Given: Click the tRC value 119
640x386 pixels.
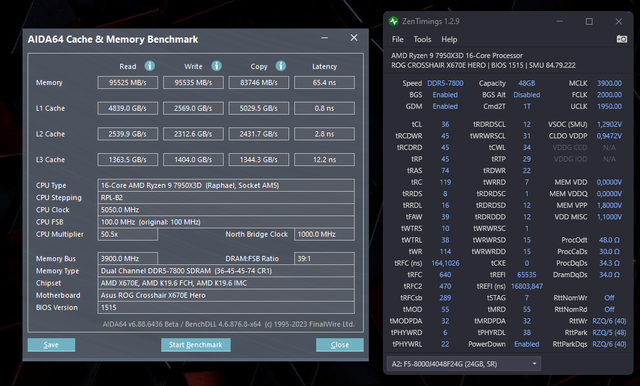Looking at the screenshot, I should click(445, 182).
